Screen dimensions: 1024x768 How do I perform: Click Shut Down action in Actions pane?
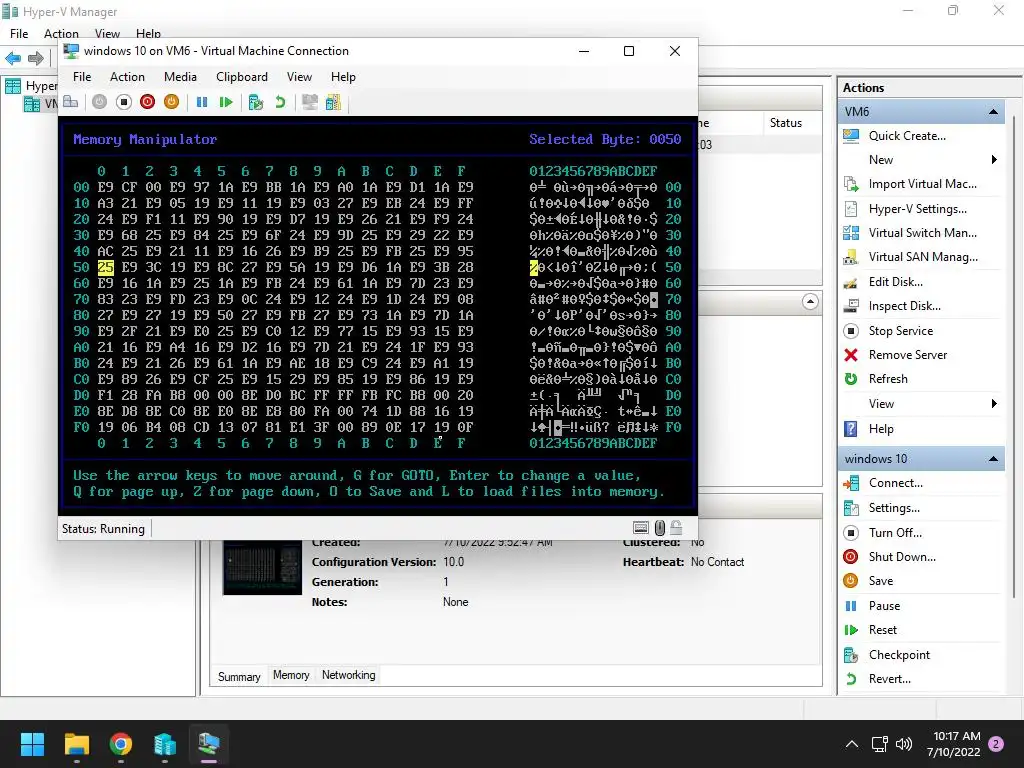902,556
